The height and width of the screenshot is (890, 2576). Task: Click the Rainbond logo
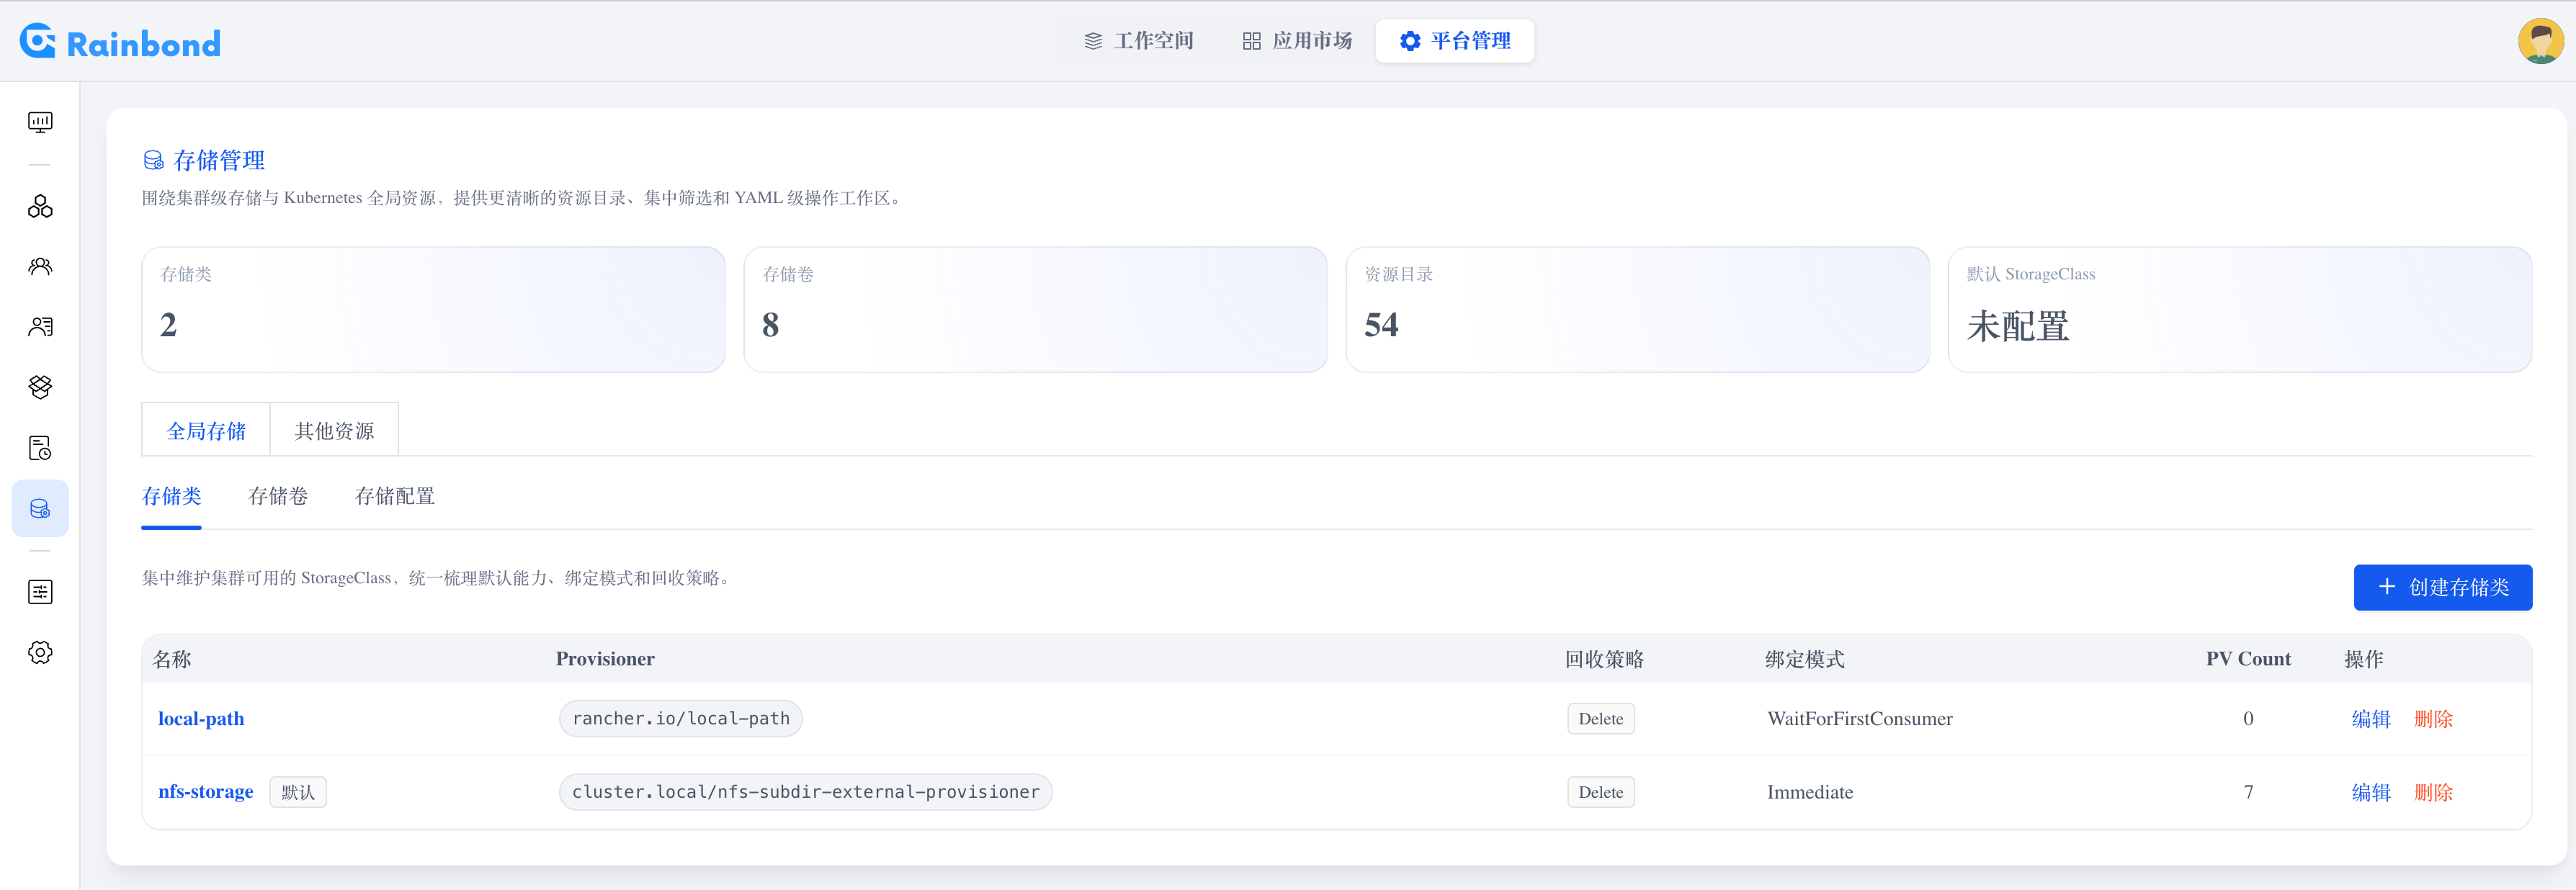[119, 41]
